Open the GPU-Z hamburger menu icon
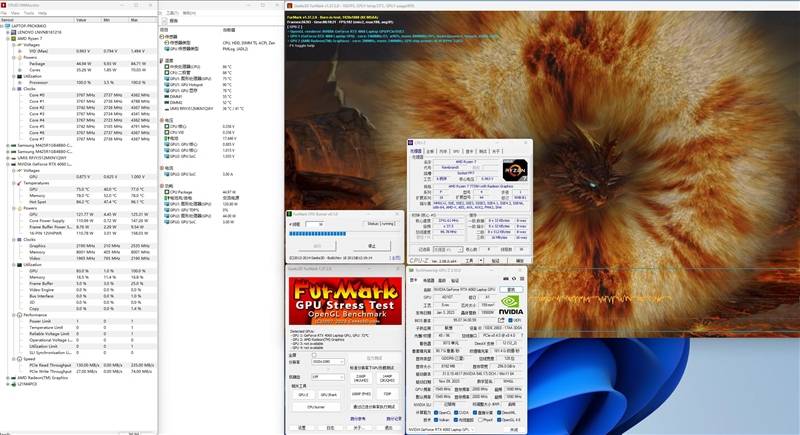 click(x=522, y=278)
